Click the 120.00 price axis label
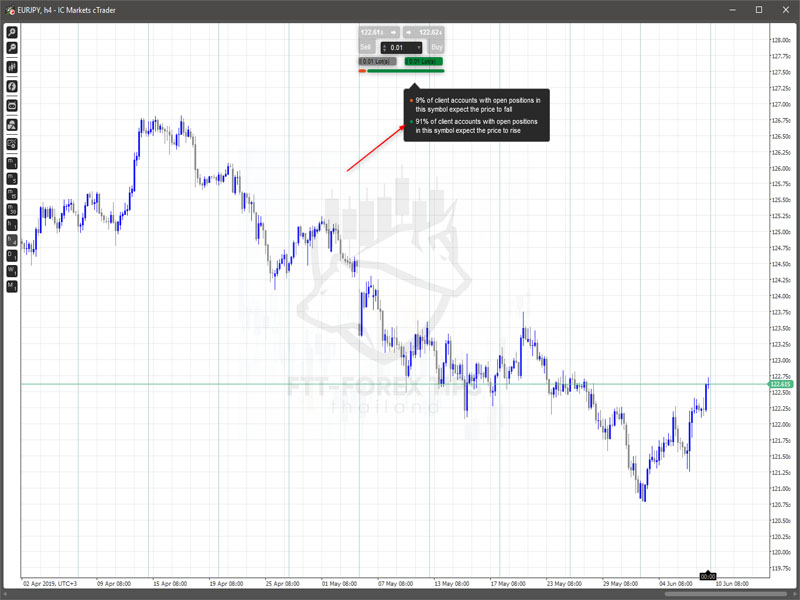800x600 pixels. (x=781, y=552)
